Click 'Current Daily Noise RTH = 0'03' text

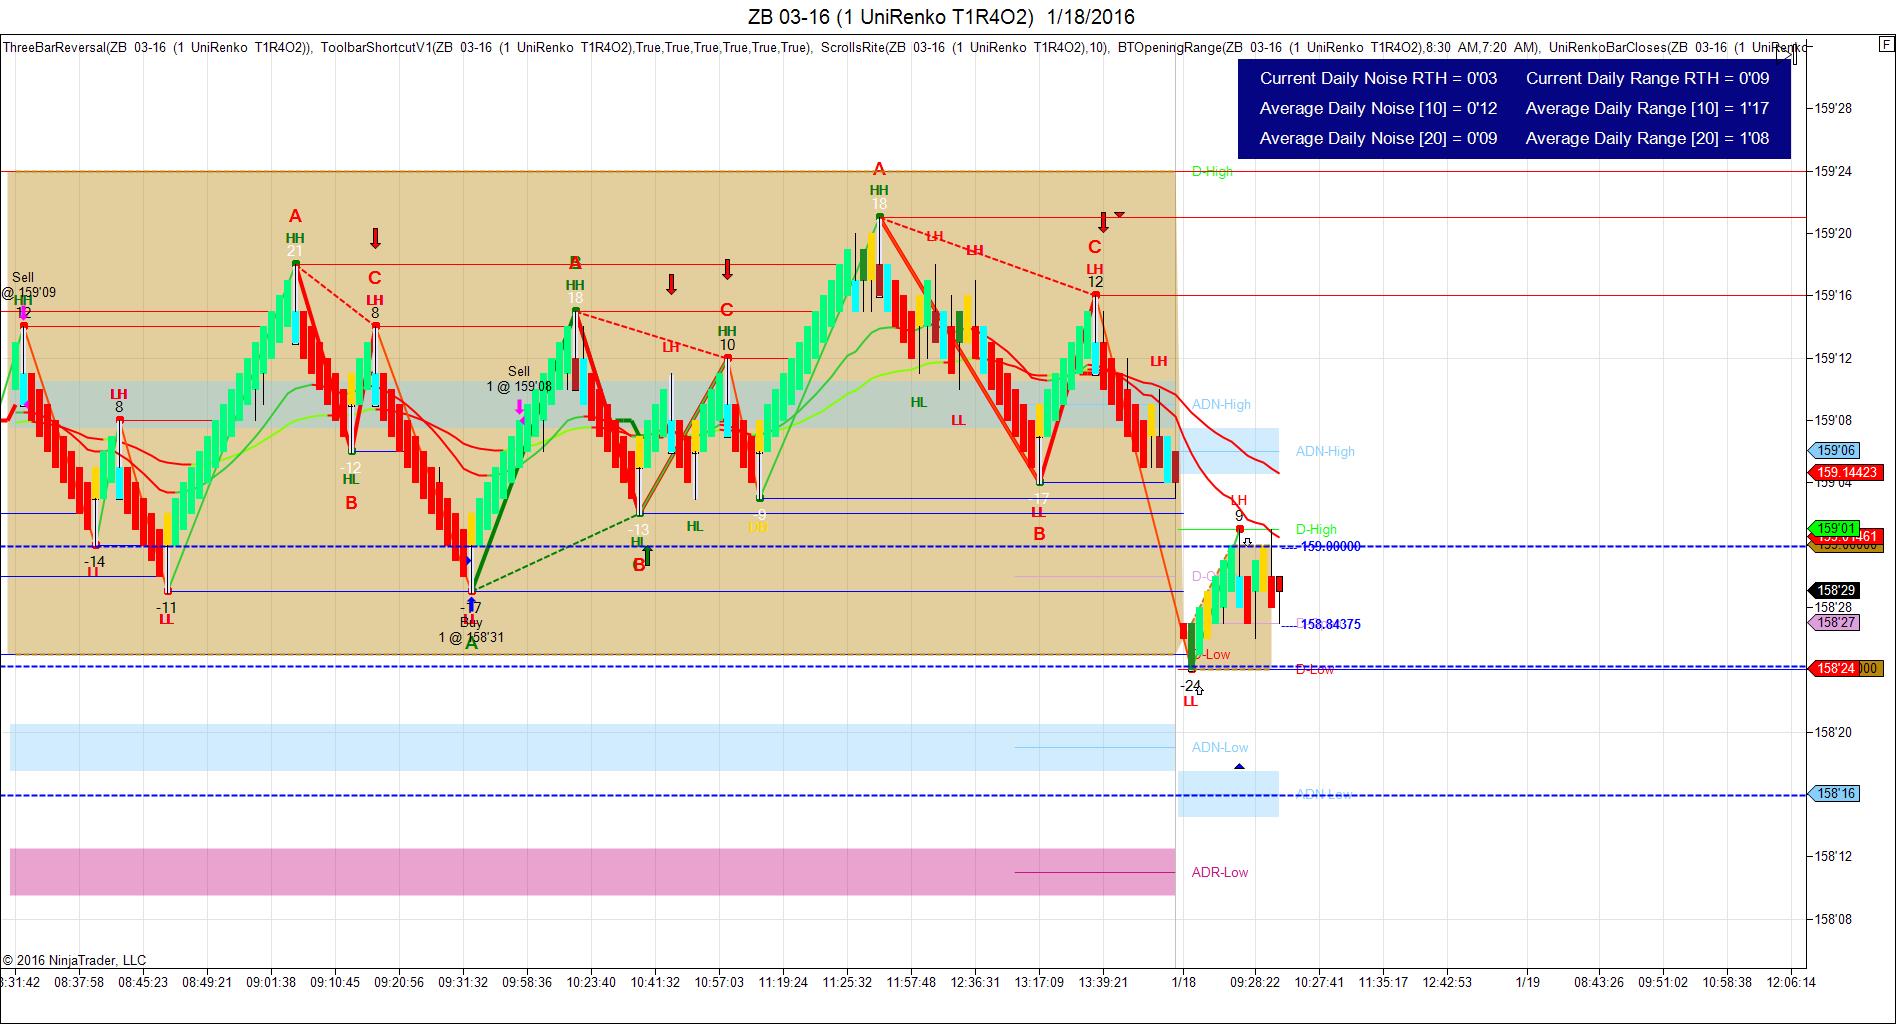click(1378, 78)
